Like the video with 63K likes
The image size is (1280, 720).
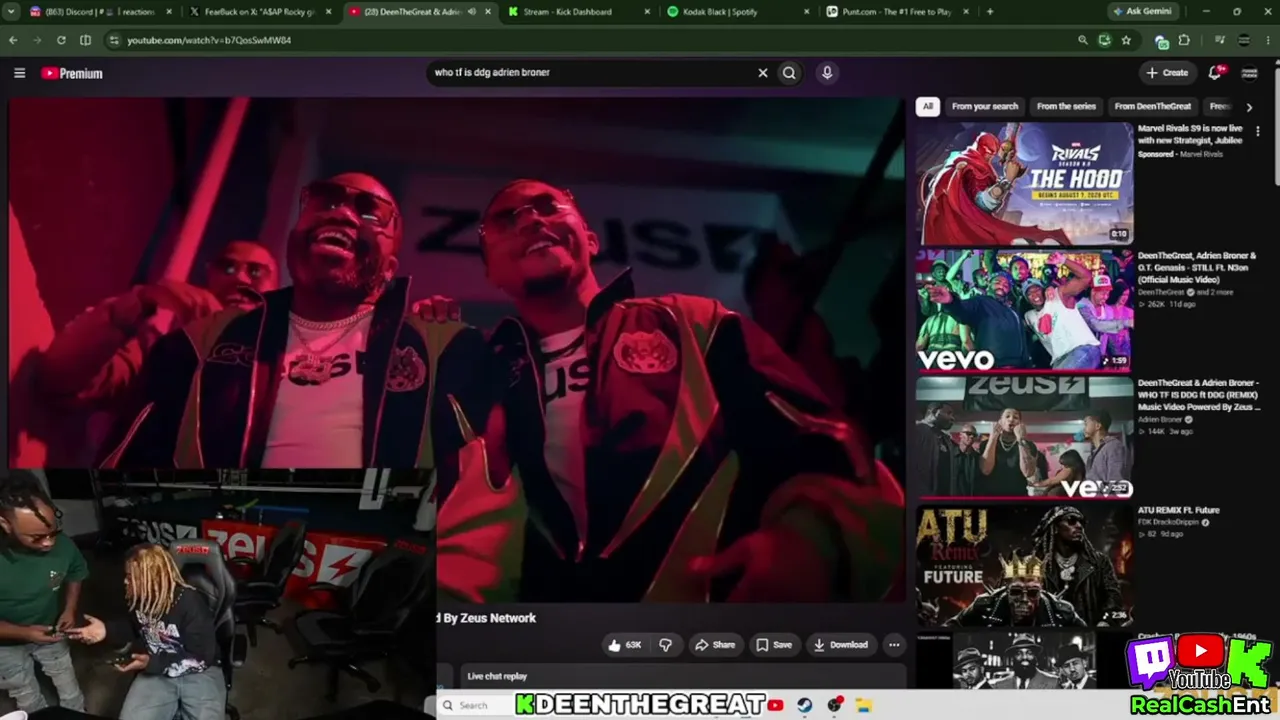[x=625, y=645]
